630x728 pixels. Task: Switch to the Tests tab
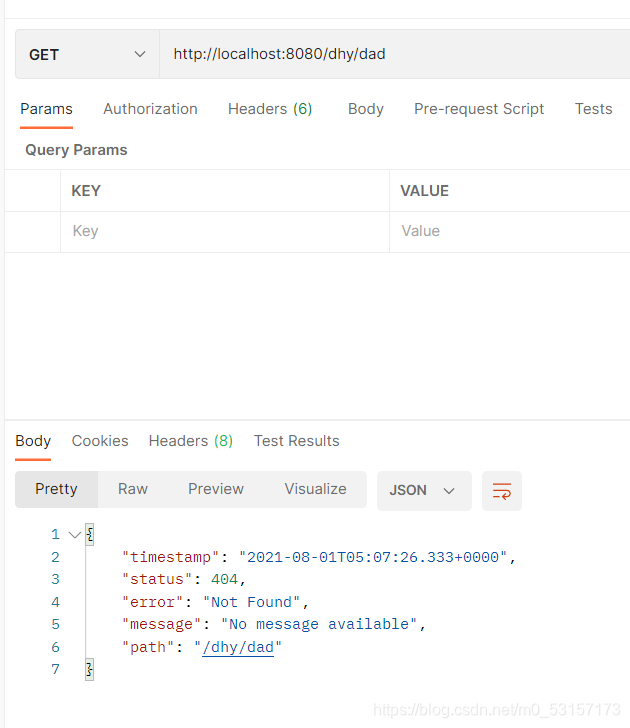coord(593,109)
